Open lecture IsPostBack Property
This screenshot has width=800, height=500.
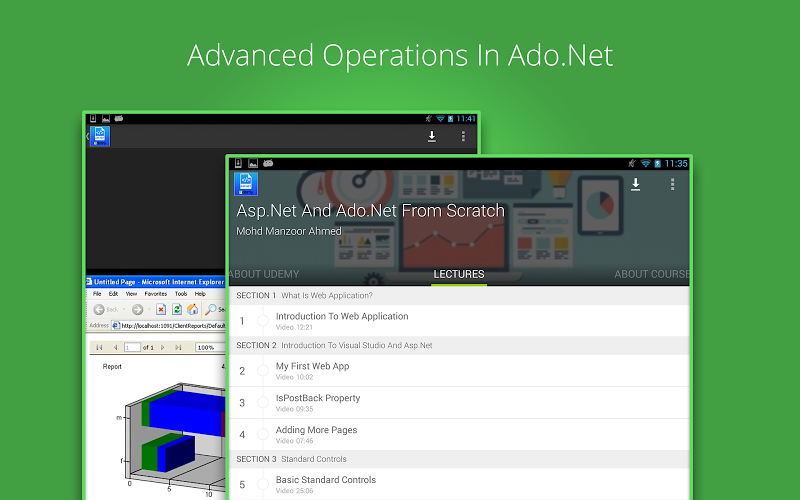[x=459, y=403]
